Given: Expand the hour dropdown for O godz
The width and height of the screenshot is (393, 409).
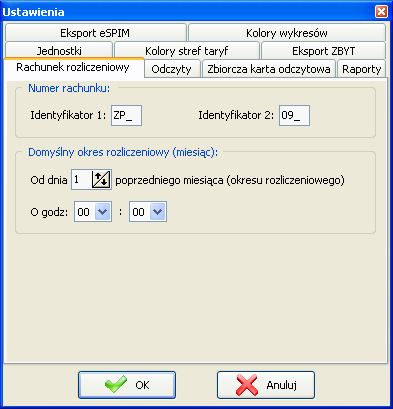Looking at the screenshot, I should (x=103, y=212).
